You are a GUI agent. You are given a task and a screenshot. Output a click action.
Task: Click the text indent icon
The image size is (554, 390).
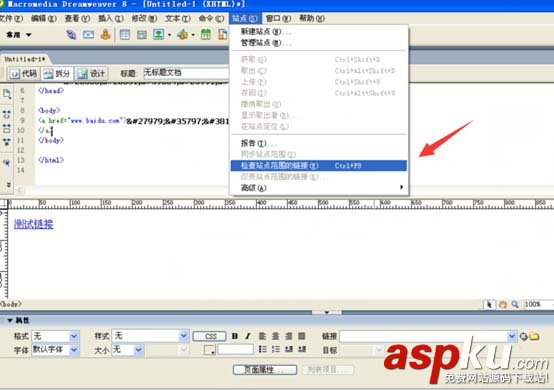point(302,349)
